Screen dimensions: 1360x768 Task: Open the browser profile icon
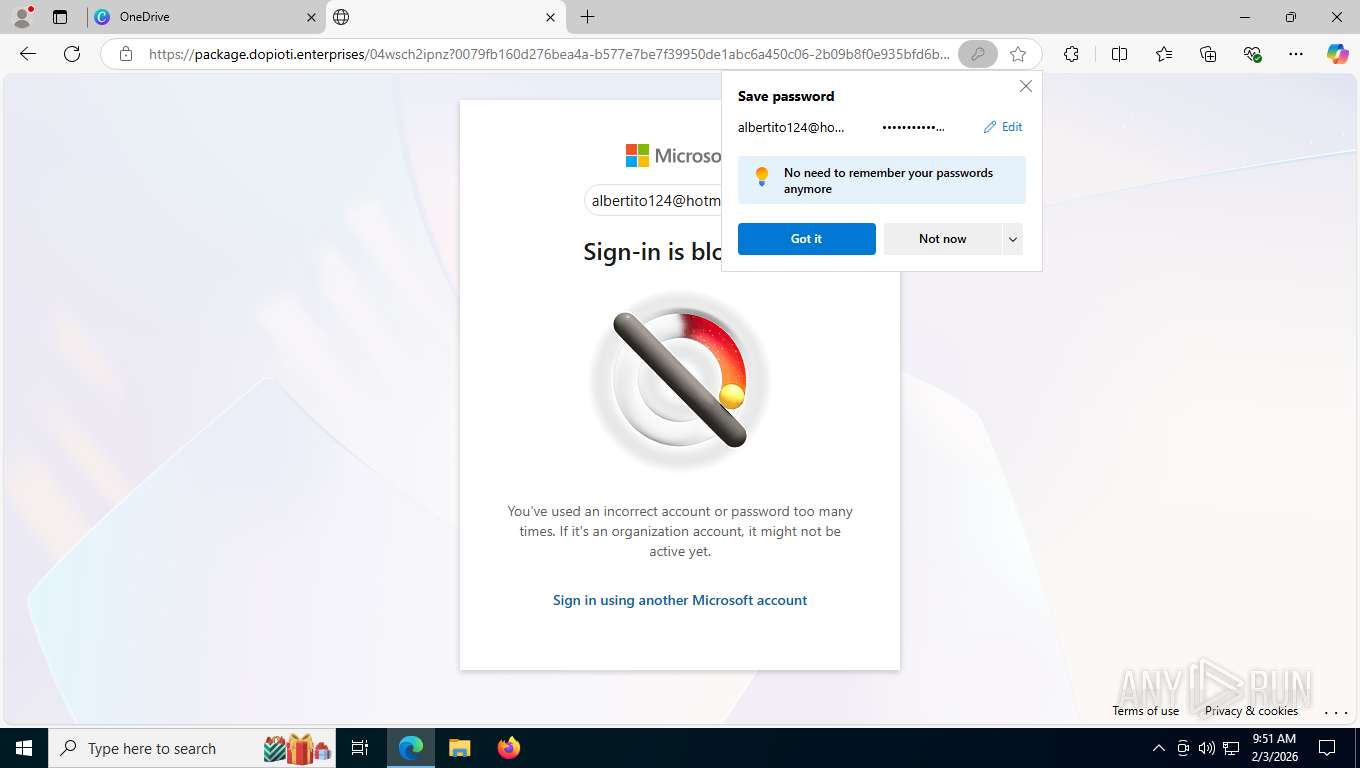[x=22, y=17]
